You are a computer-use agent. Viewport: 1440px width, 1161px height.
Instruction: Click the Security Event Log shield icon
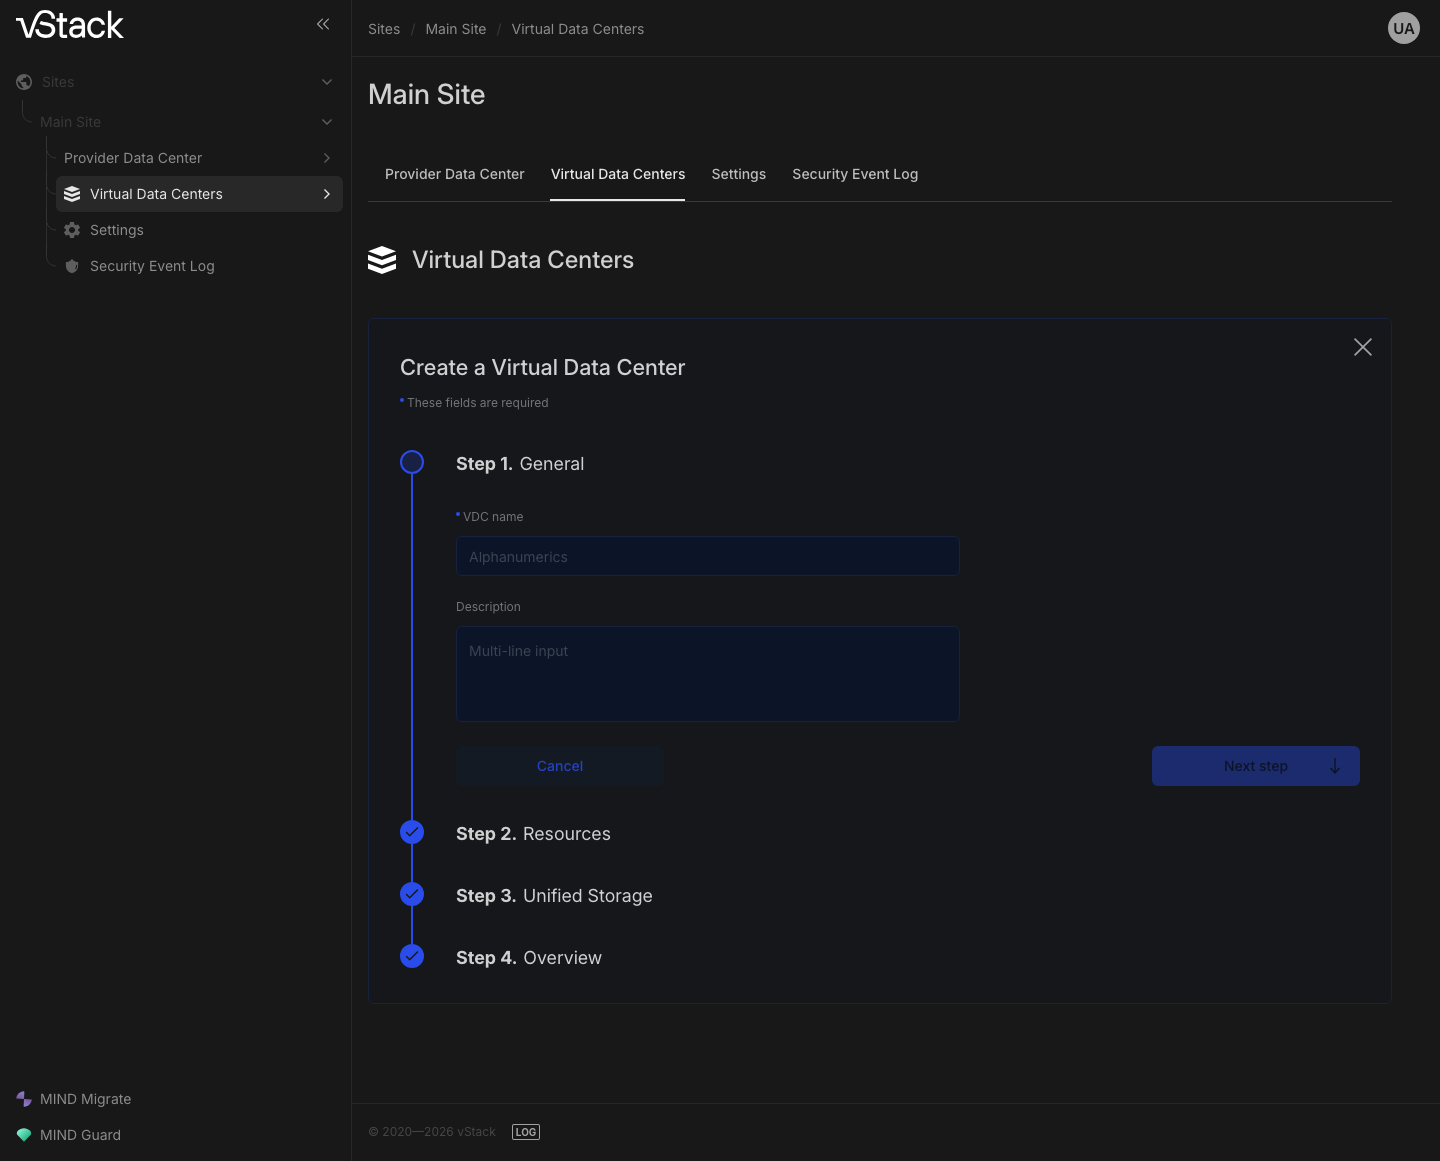coord(72,266)
